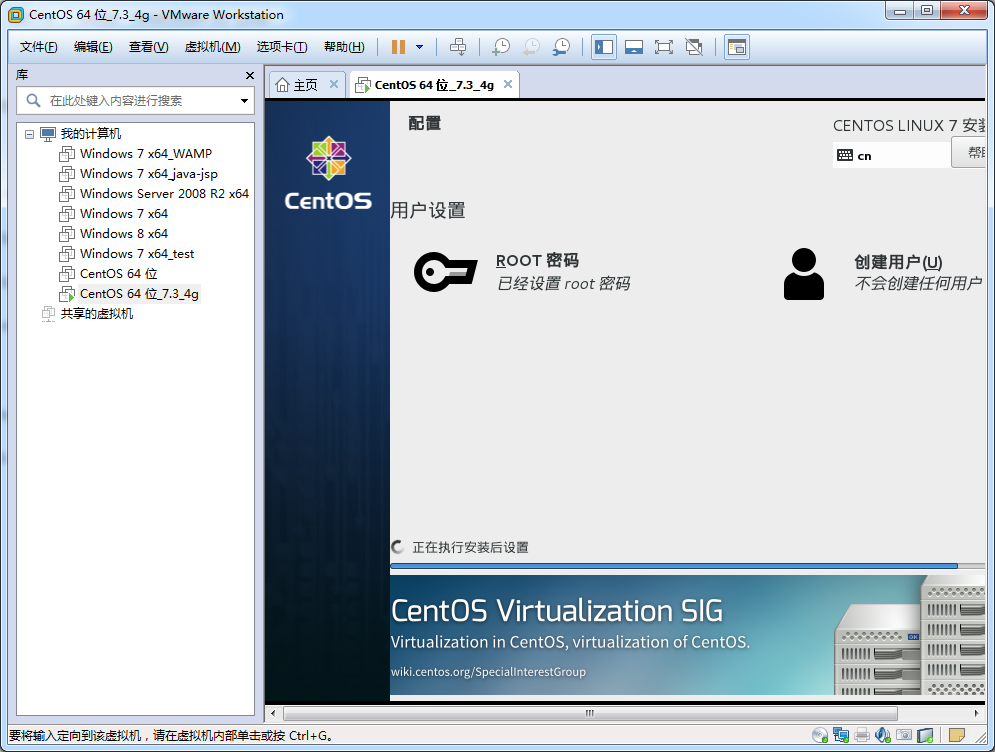Viewport: 995px width, 752px height.
Task: Revert to the previous snapshot icon
Action: pyautogui.click(x=531, y=47)
